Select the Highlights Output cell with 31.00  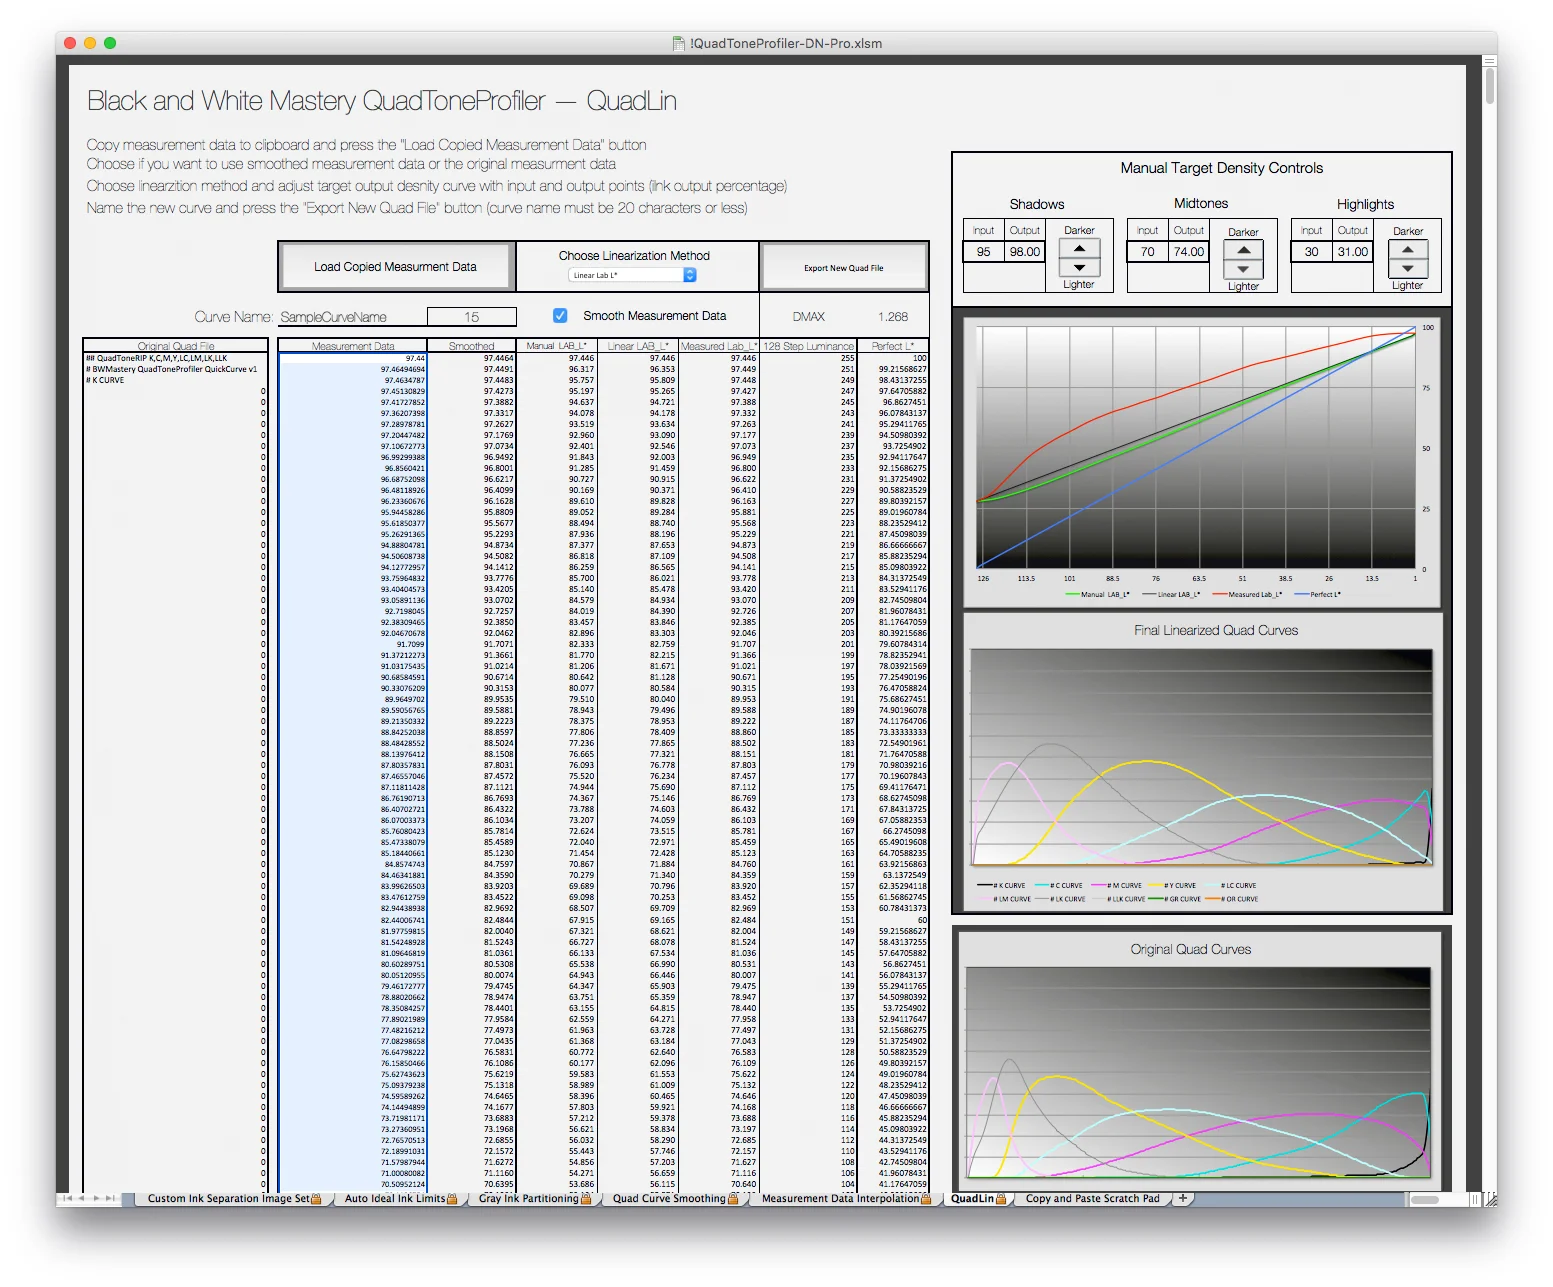point(1352,252)
